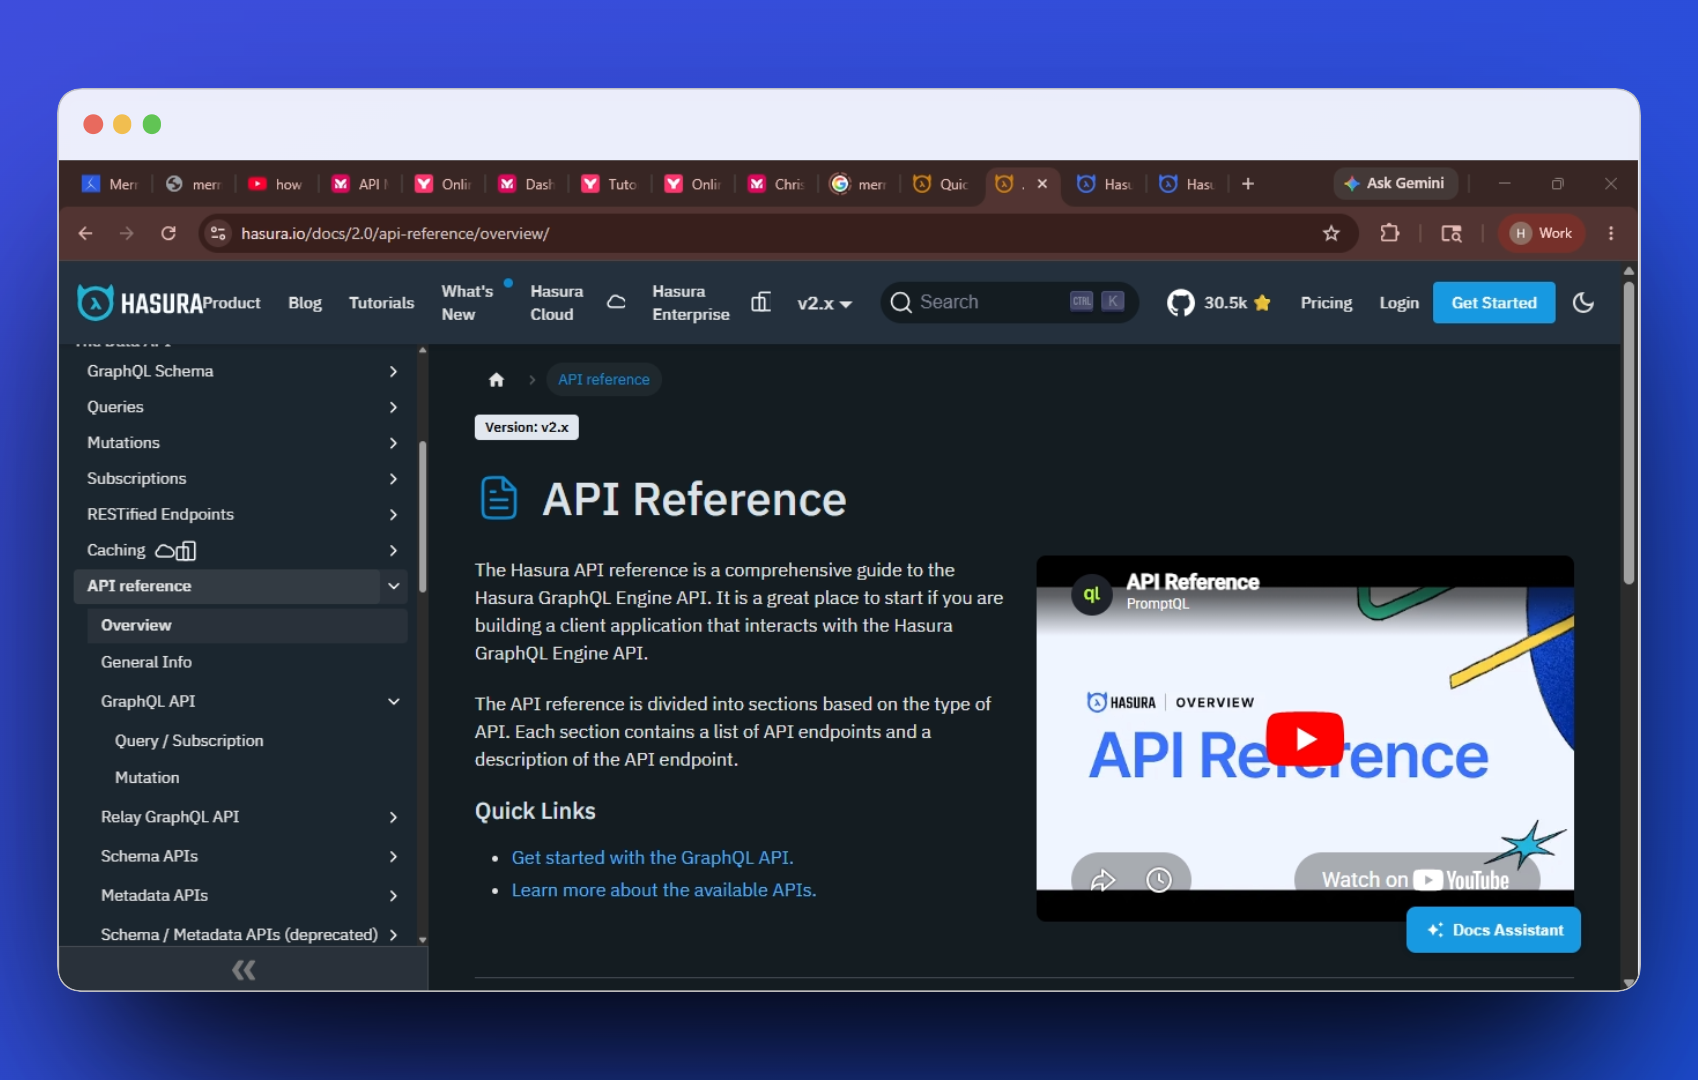Click the cloud icon by Hasura Cloud

pyautogui.click(x=616, y=302)
